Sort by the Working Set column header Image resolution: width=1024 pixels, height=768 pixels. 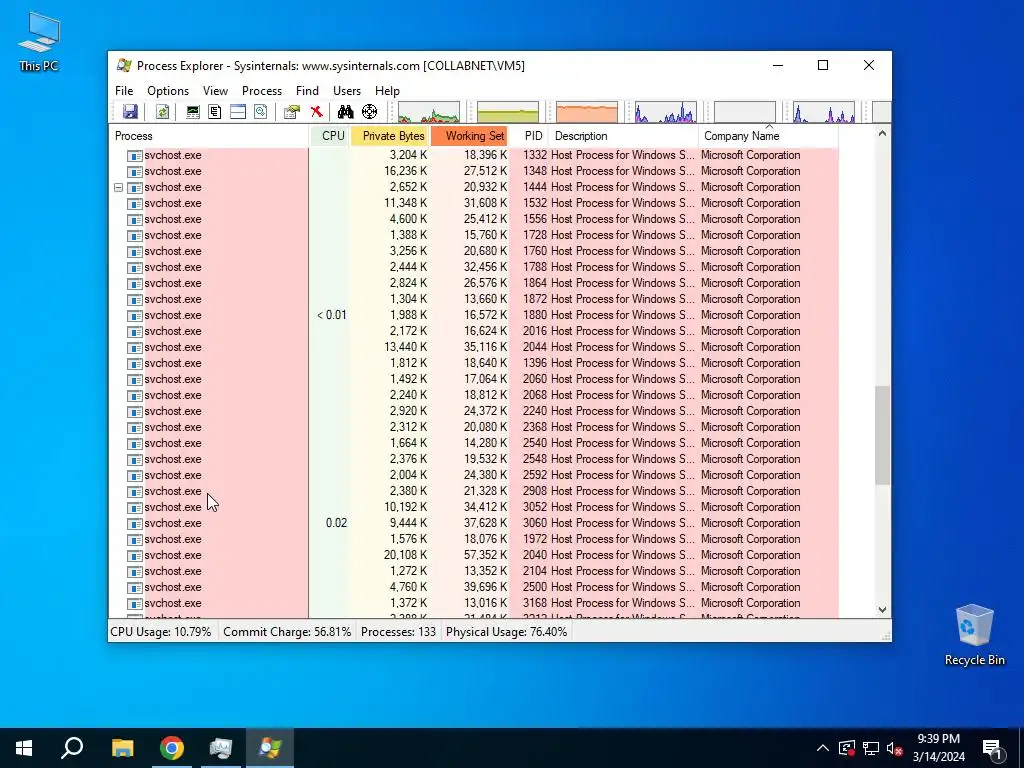[470, 136]
